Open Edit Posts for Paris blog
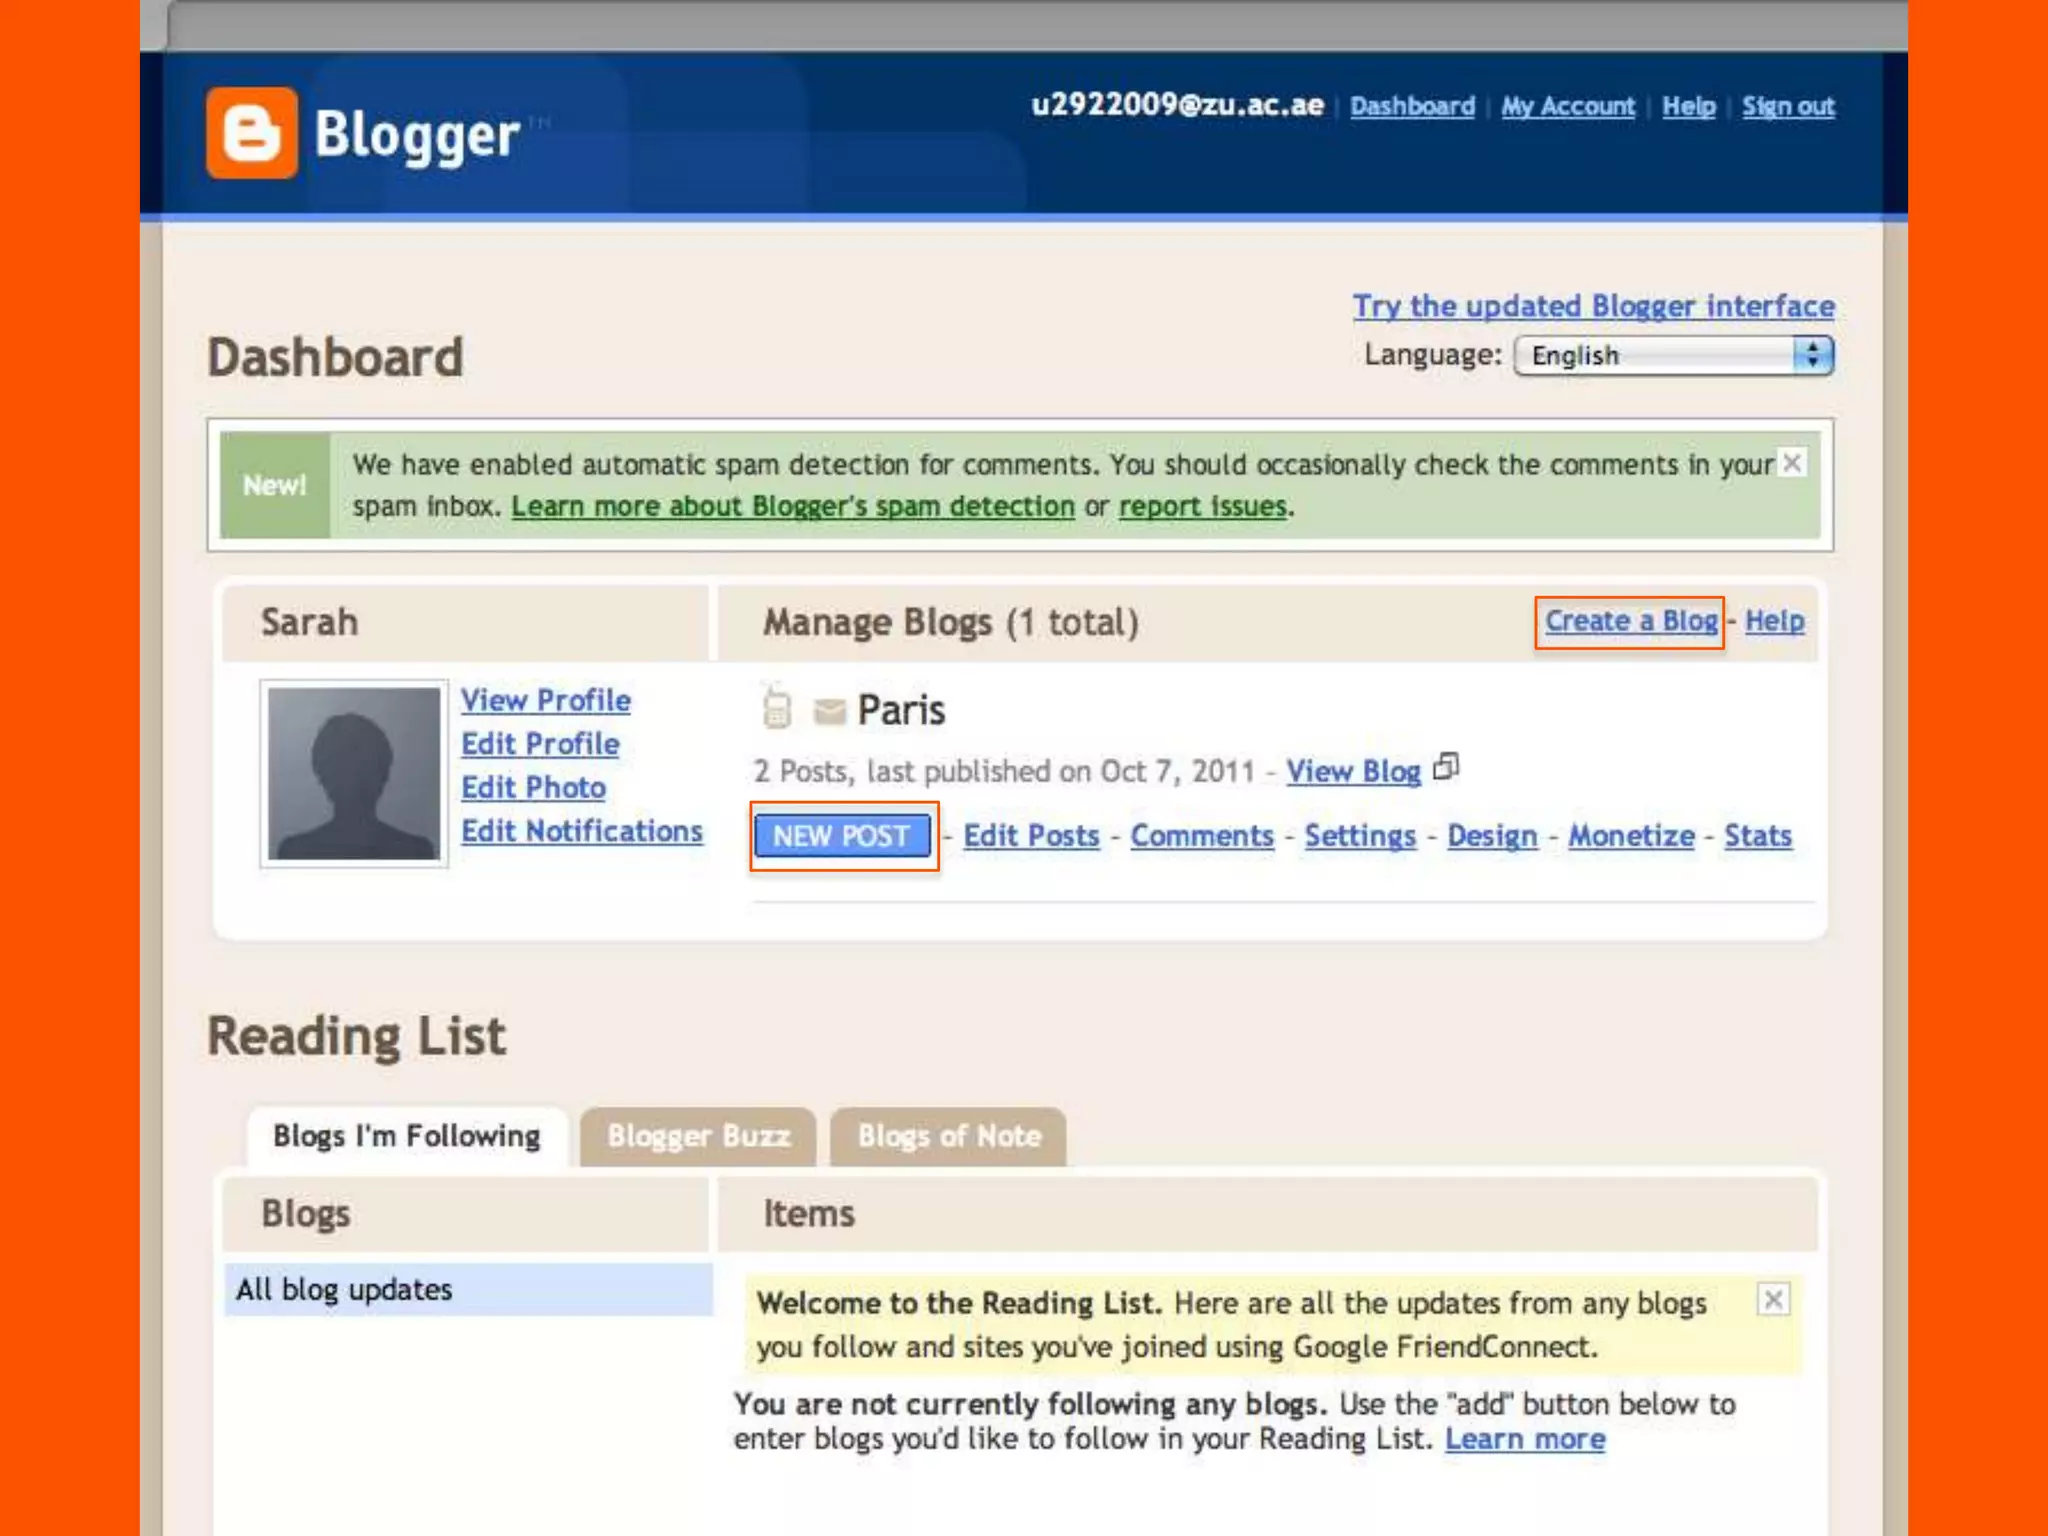2048x1536 pixels. click(x=1031, y=836)
